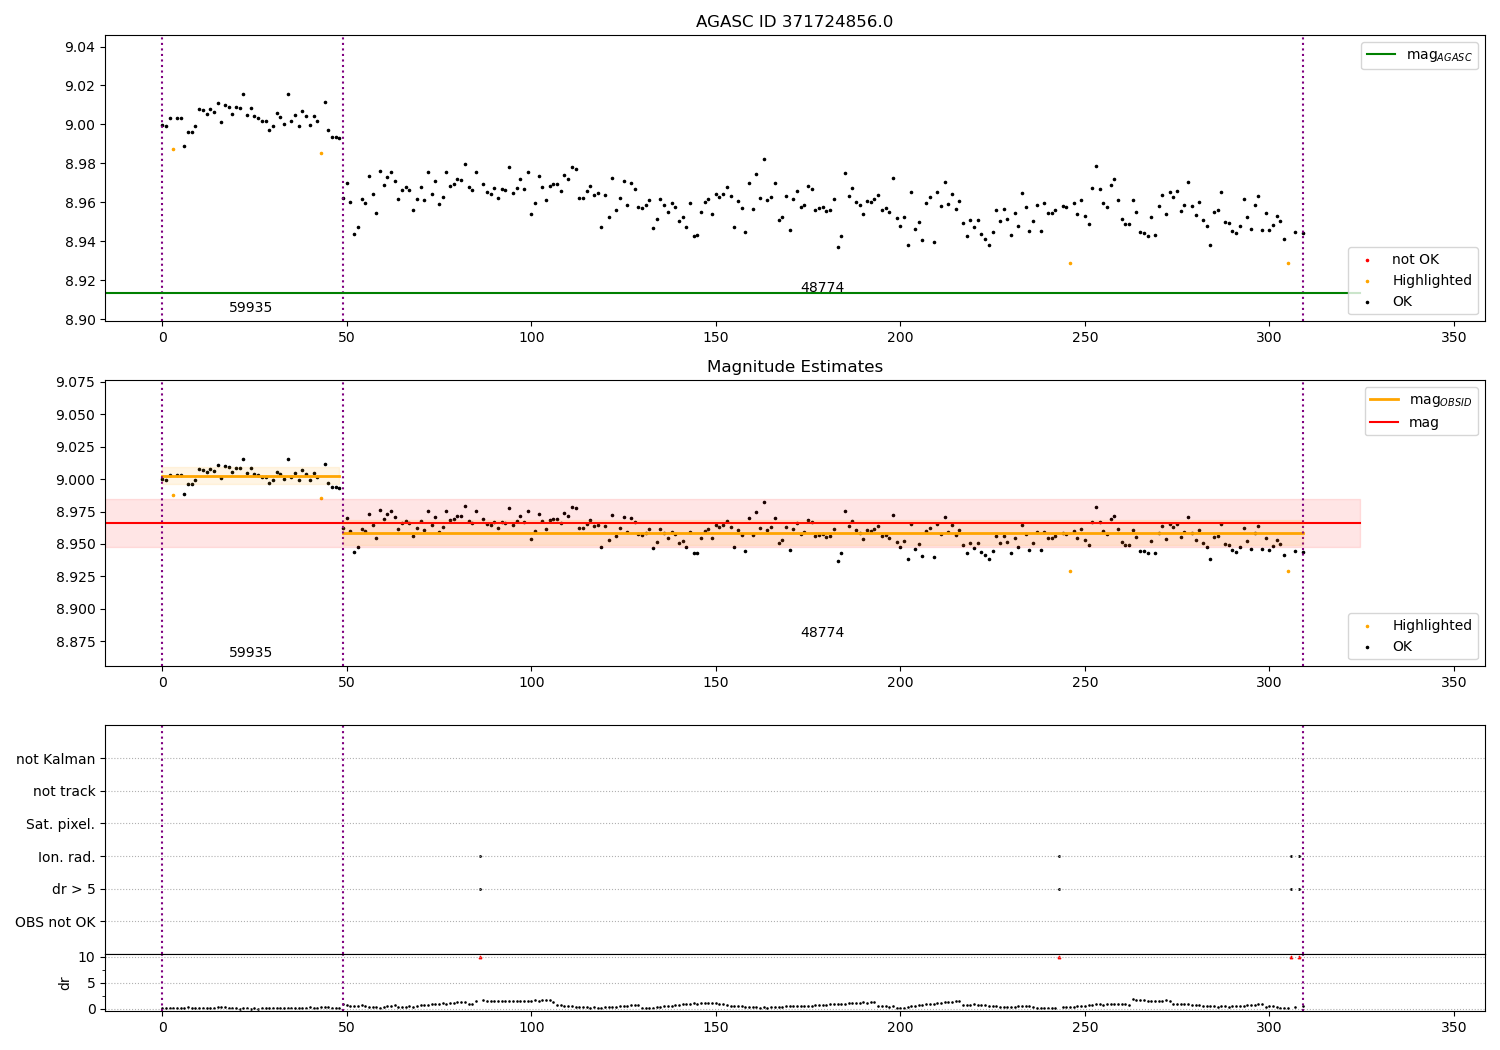Screen dimensions: 1500x1050
Task: Click the 59935 obsid label in middle plot
Action: click(x=250, y=653)
